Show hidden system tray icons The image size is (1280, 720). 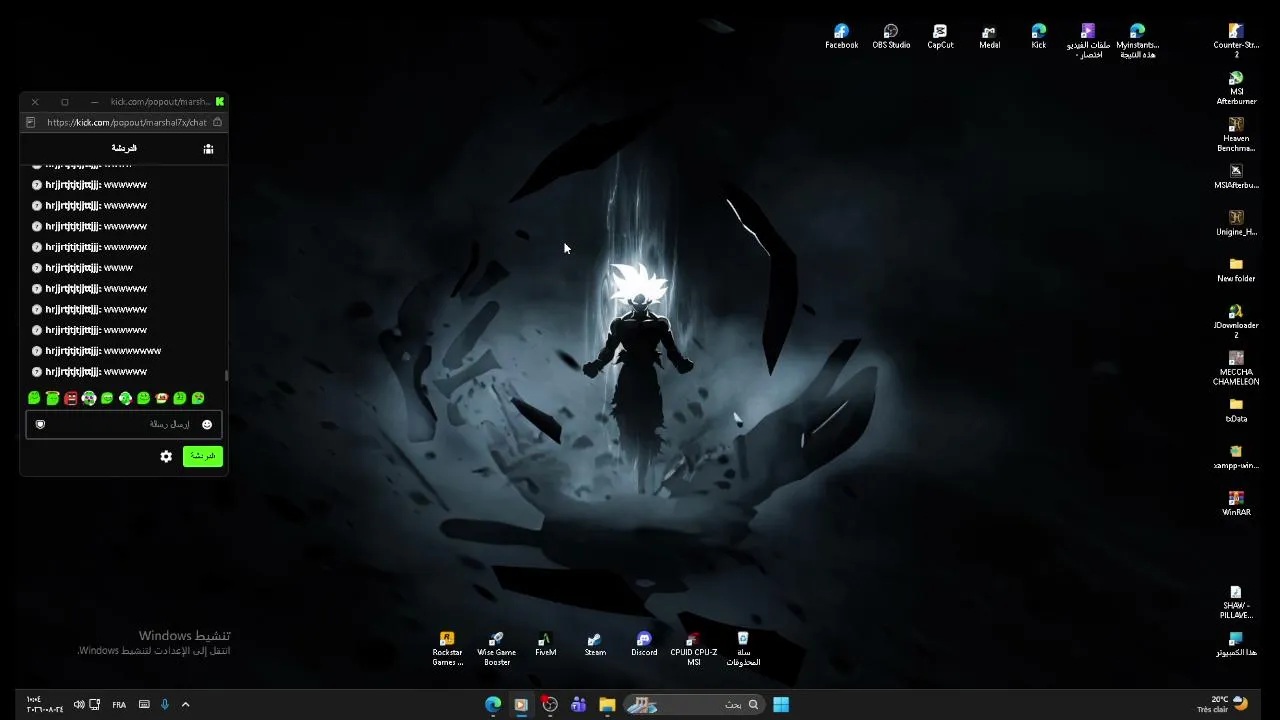click(x=185, y=705)
